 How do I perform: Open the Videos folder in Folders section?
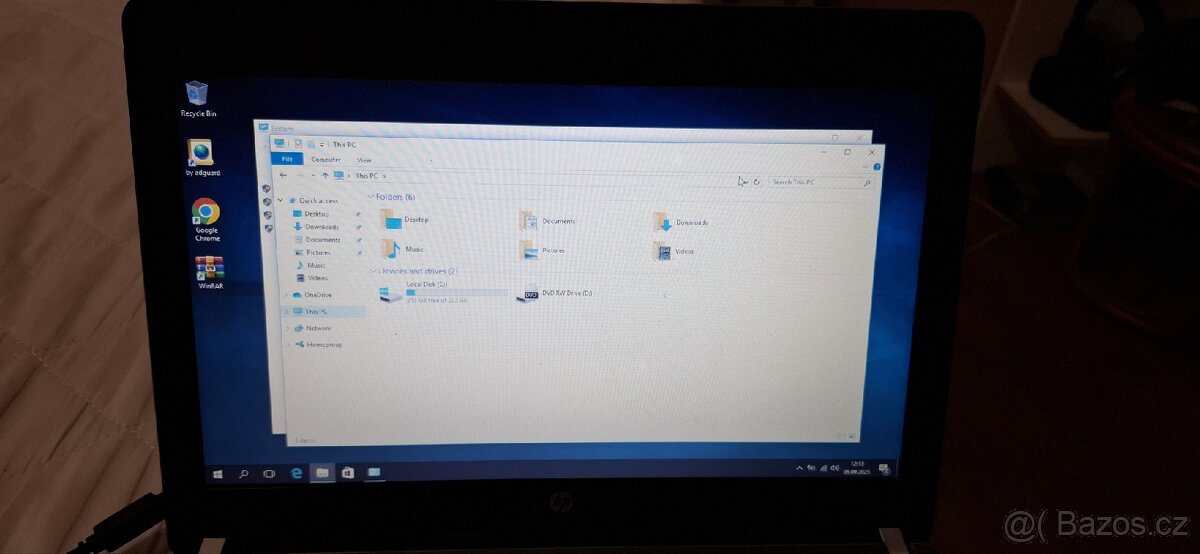click(x=675, y=250)
